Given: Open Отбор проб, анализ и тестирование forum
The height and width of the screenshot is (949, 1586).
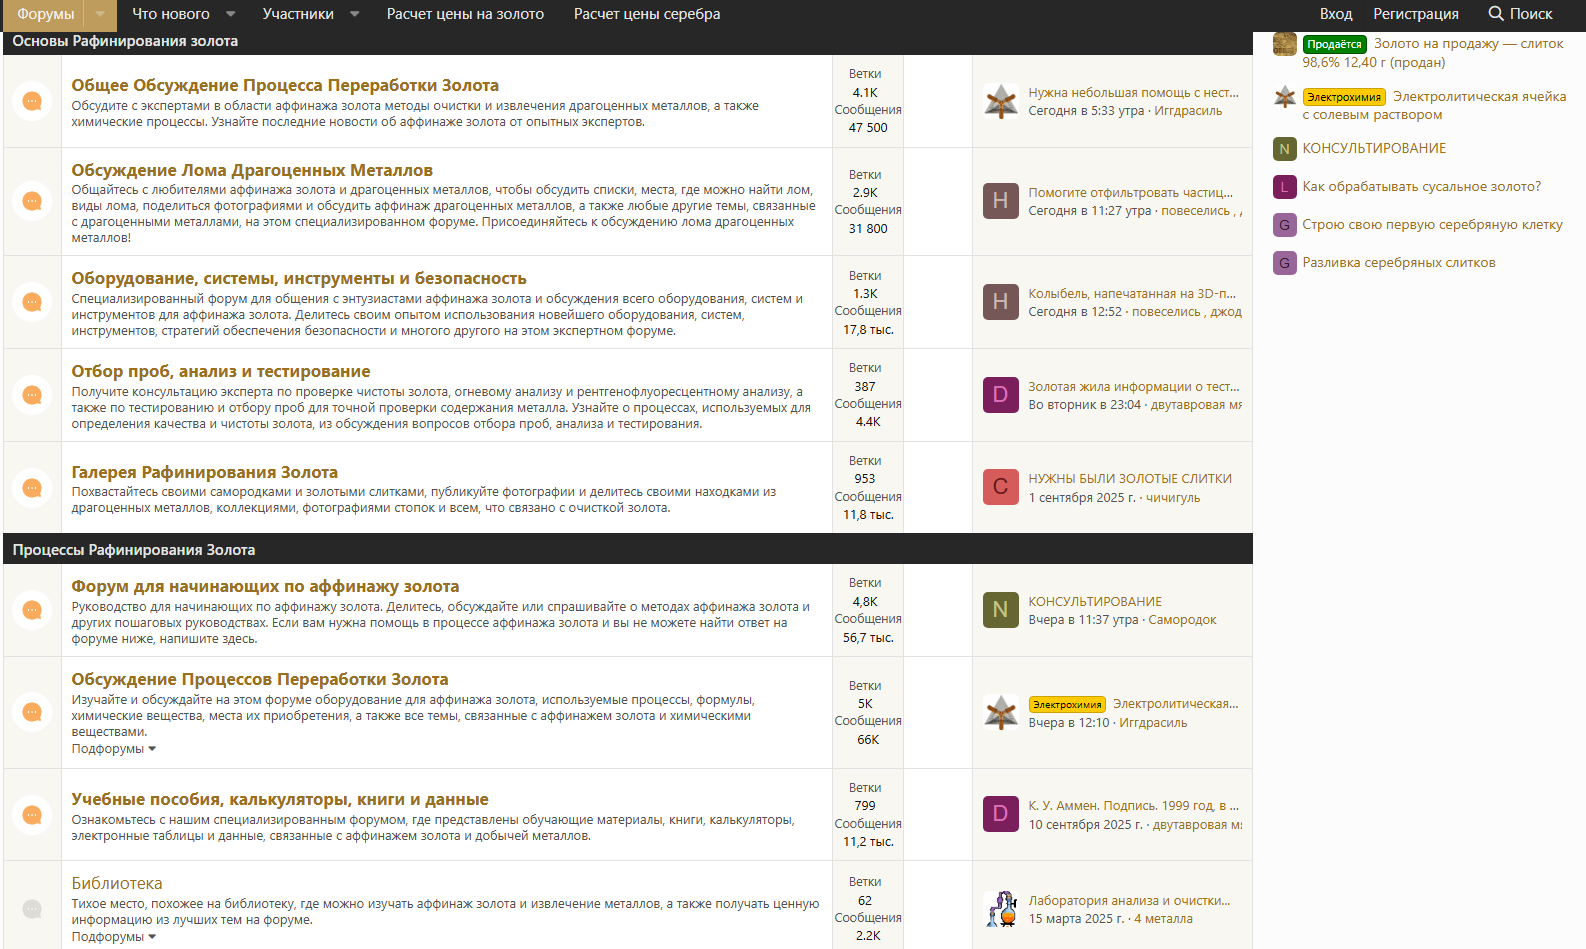Looking at the screenshot, I should [x=220, y=371].
